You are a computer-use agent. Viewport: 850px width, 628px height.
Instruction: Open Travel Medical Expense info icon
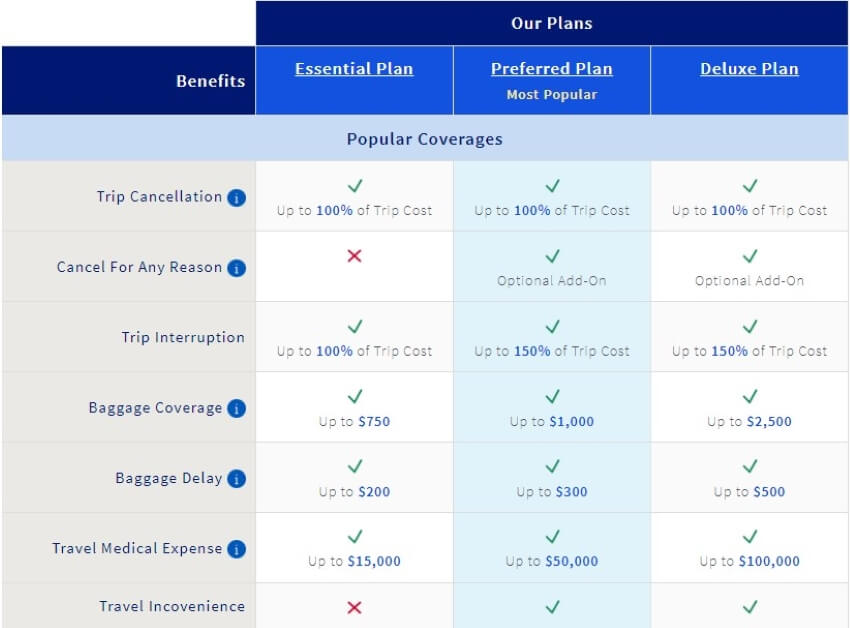click(236, 549)
